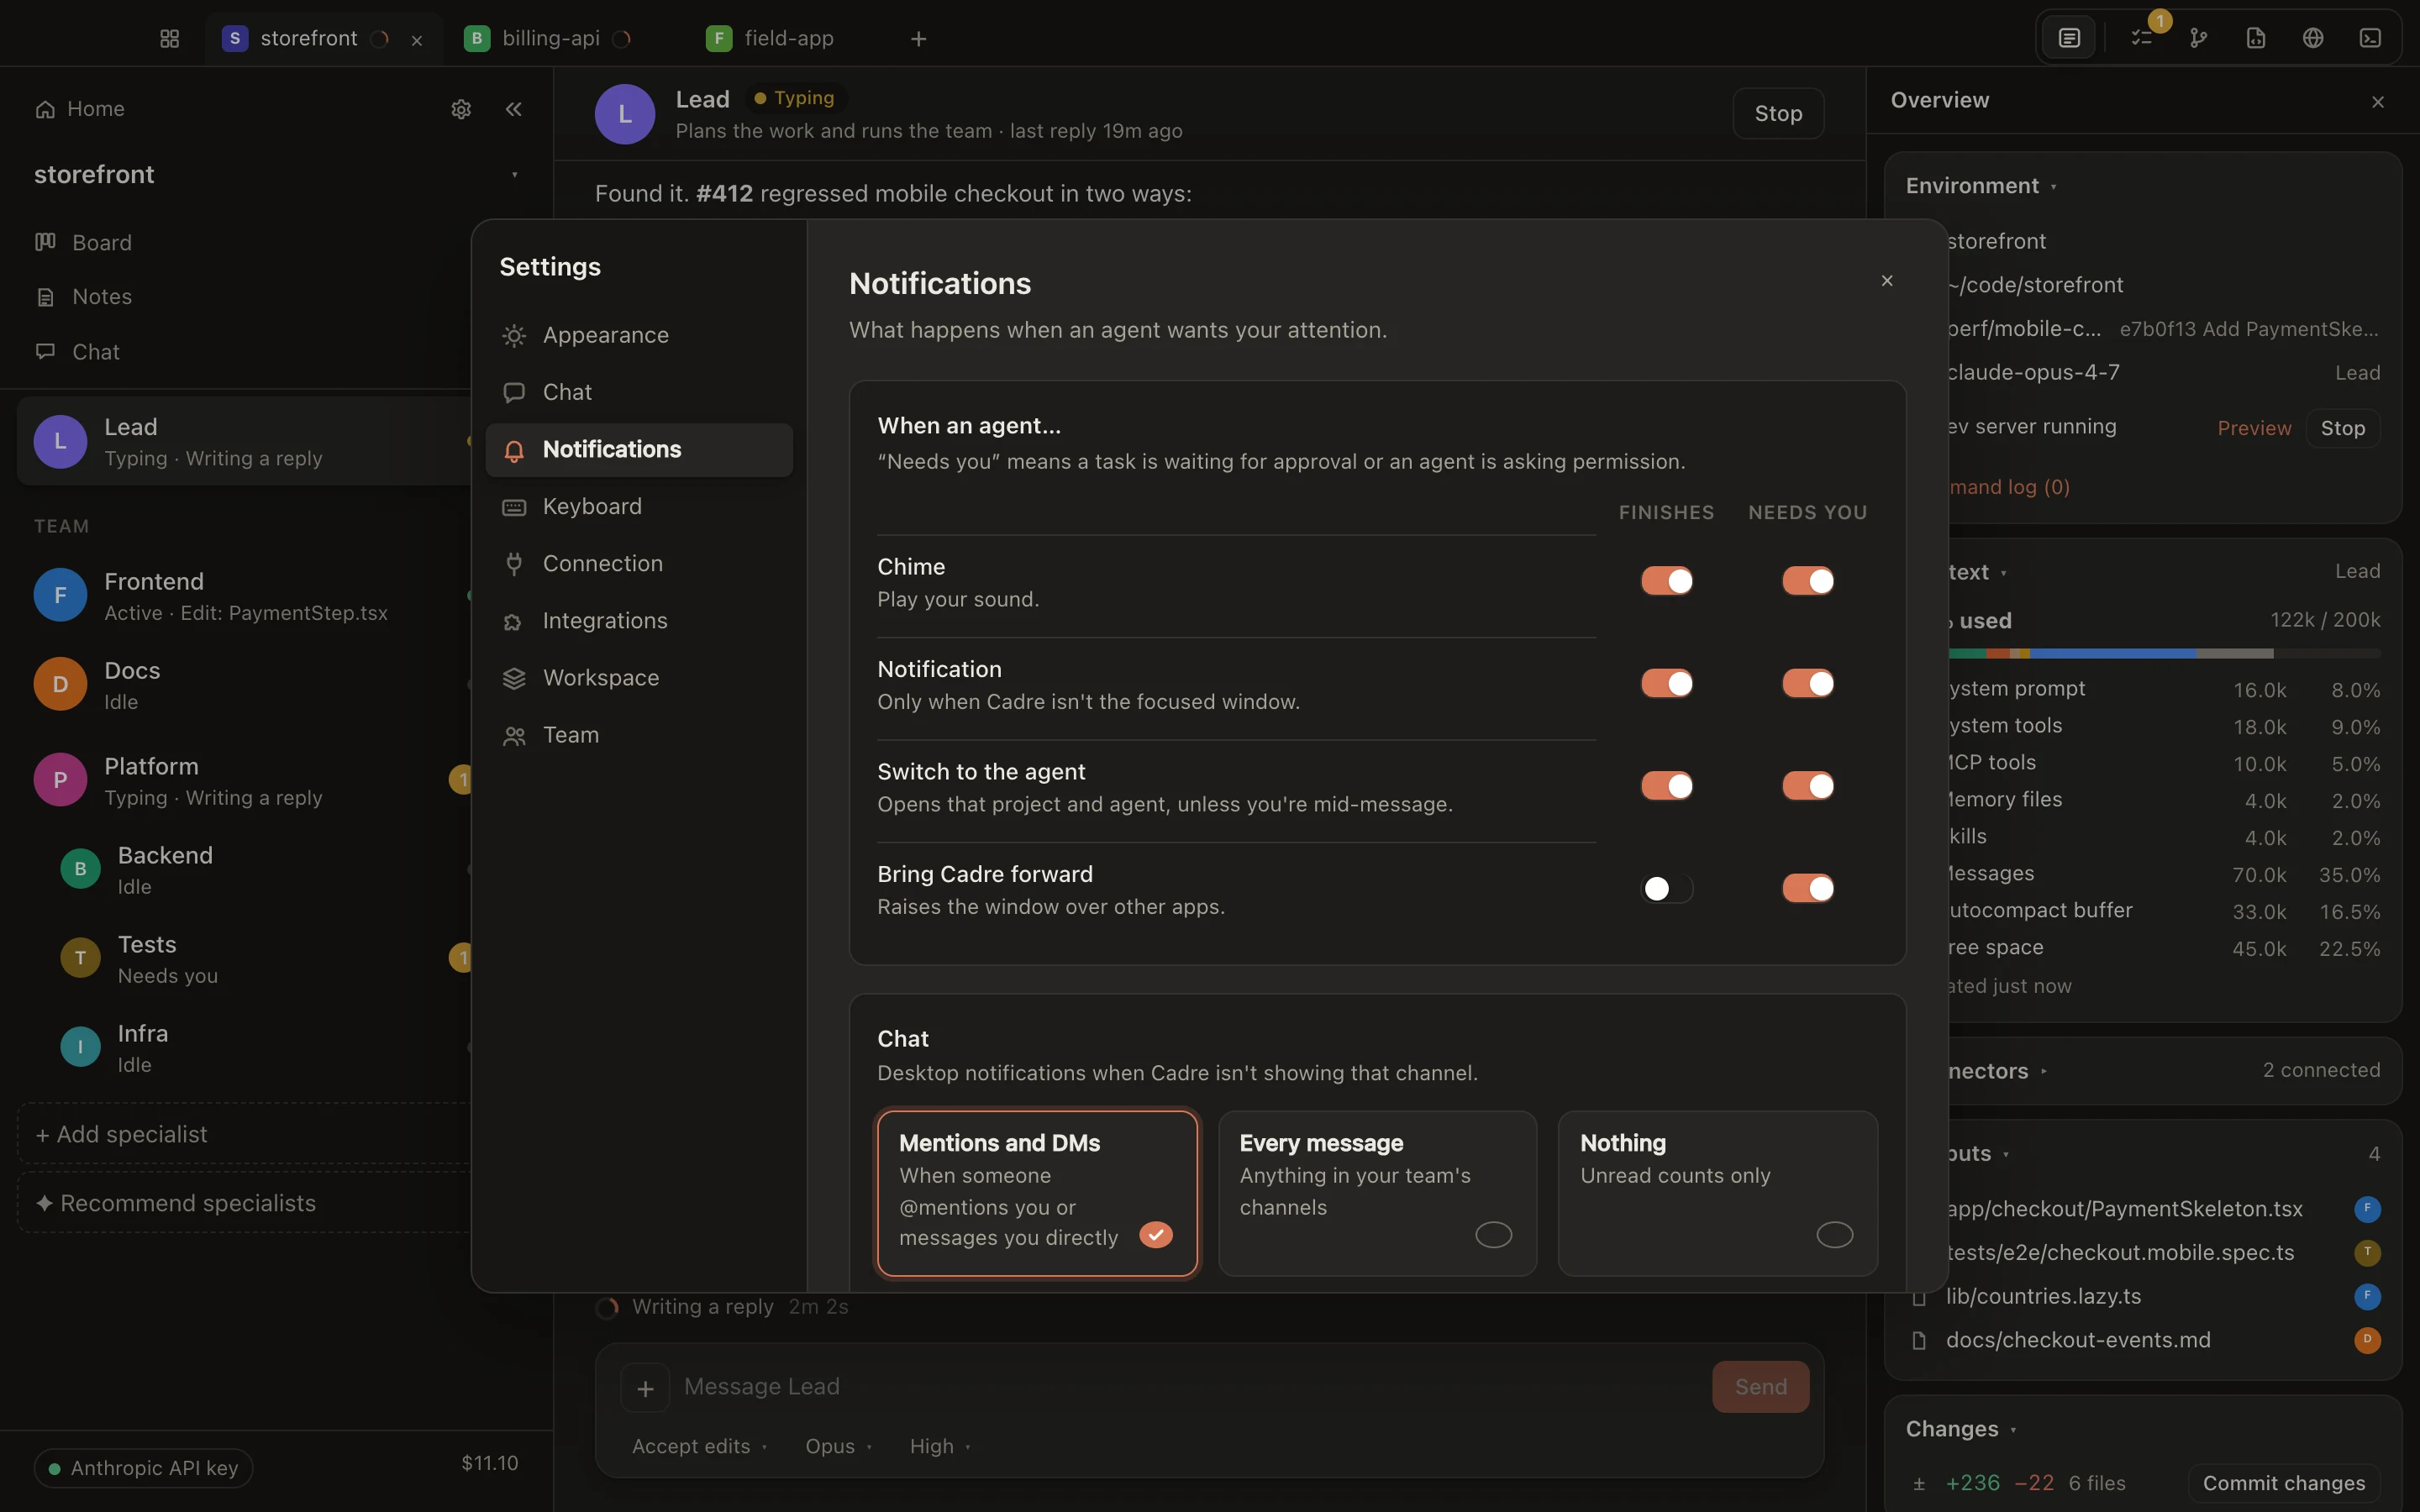Viewport: 2420px width, 1512px height.
Task: Go to Home in the sidebar
Action: (80, 109)
